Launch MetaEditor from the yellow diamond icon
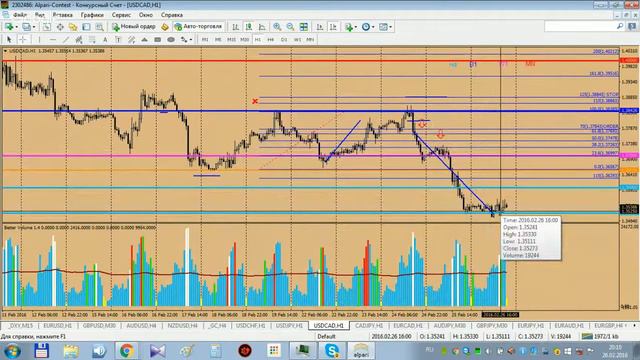640x360 pixels. [165, 27]
